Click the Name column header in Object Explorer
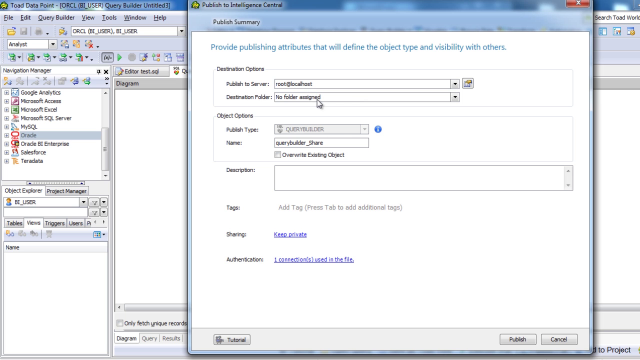Viewport: 640px width, 360px height. point(56,248)
